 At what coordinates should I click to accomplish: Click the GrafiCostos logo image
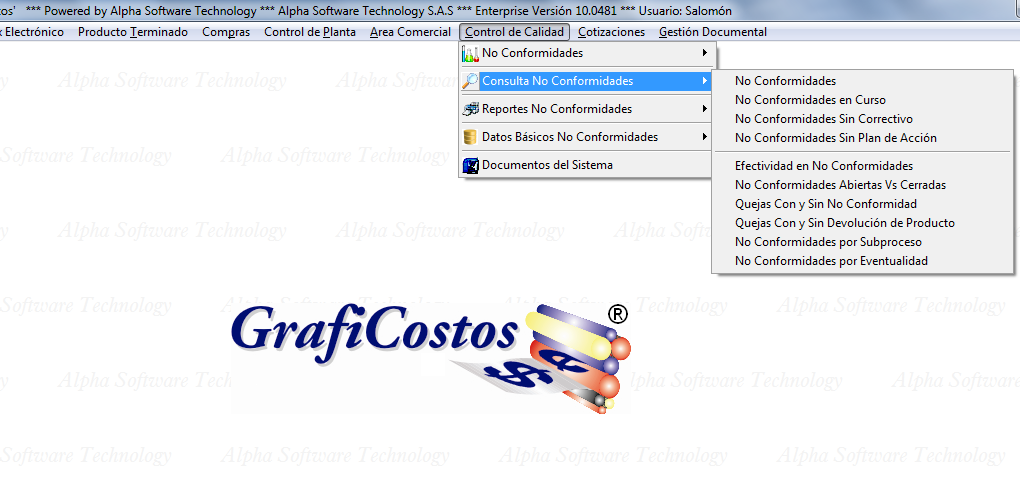432,355
